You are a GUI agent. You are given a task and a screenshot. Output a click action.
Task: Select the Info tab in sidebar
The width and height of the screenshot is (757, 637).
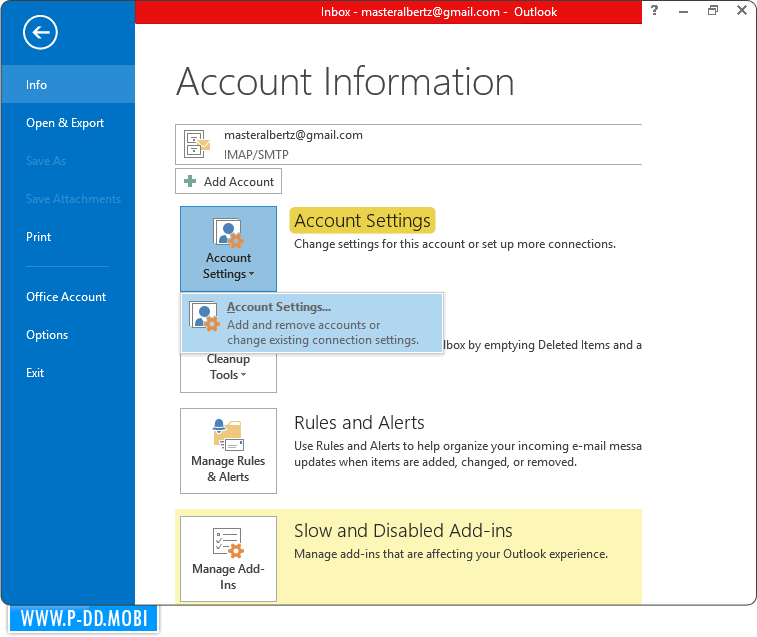[37, 85]
